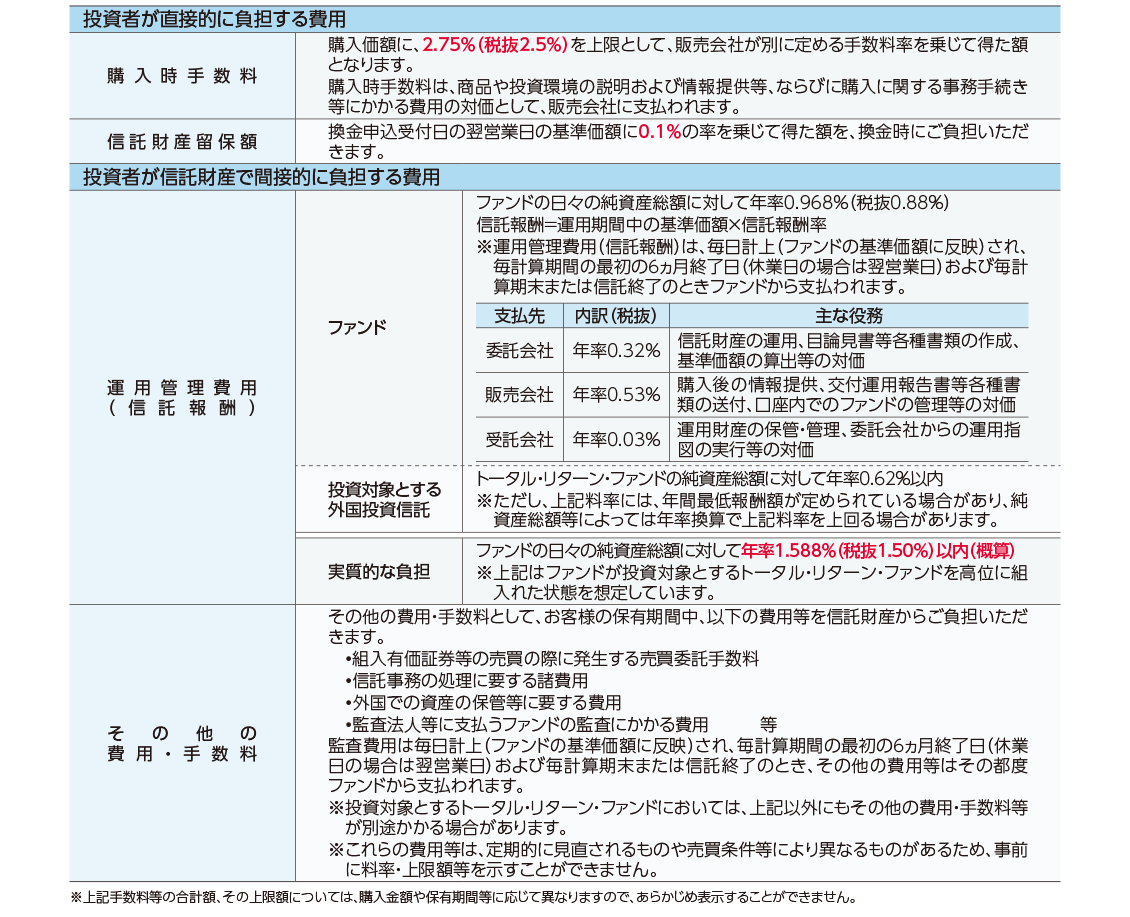The width and height of the screenshot is (1130, 917).
Task: Click the red 2.75%(税抜2.5%) rate text
Action: point(495,45)
